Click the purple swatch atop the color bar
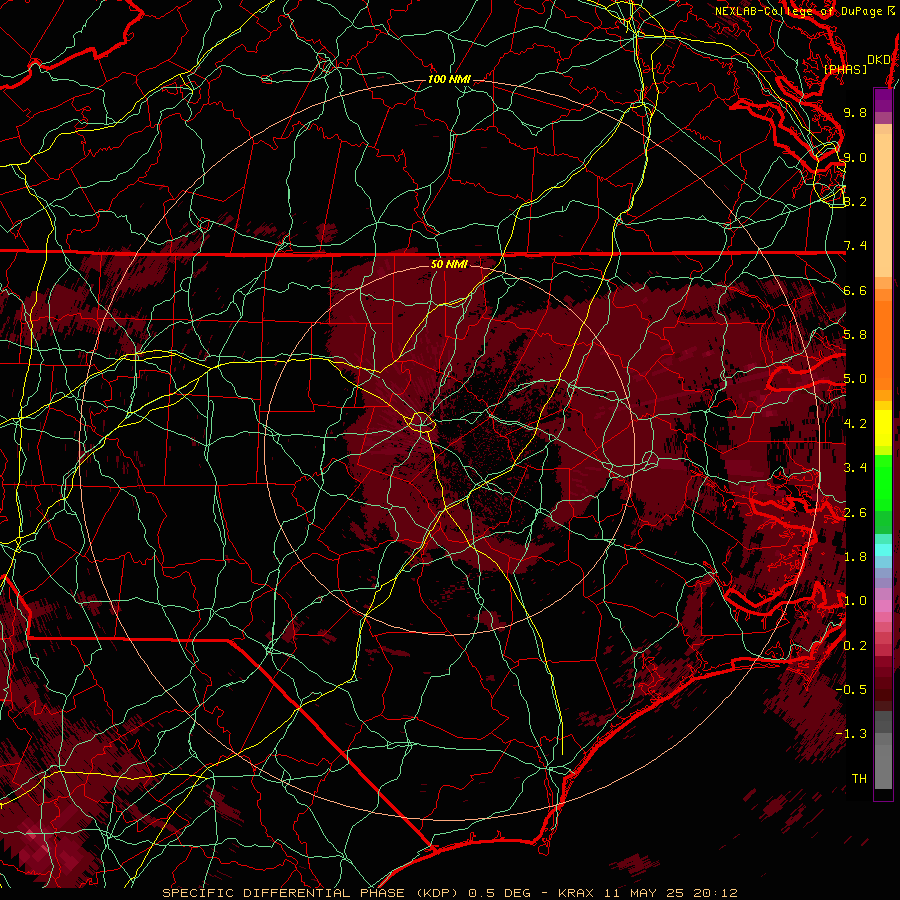 pyautogui.click(x=883, y=100)
